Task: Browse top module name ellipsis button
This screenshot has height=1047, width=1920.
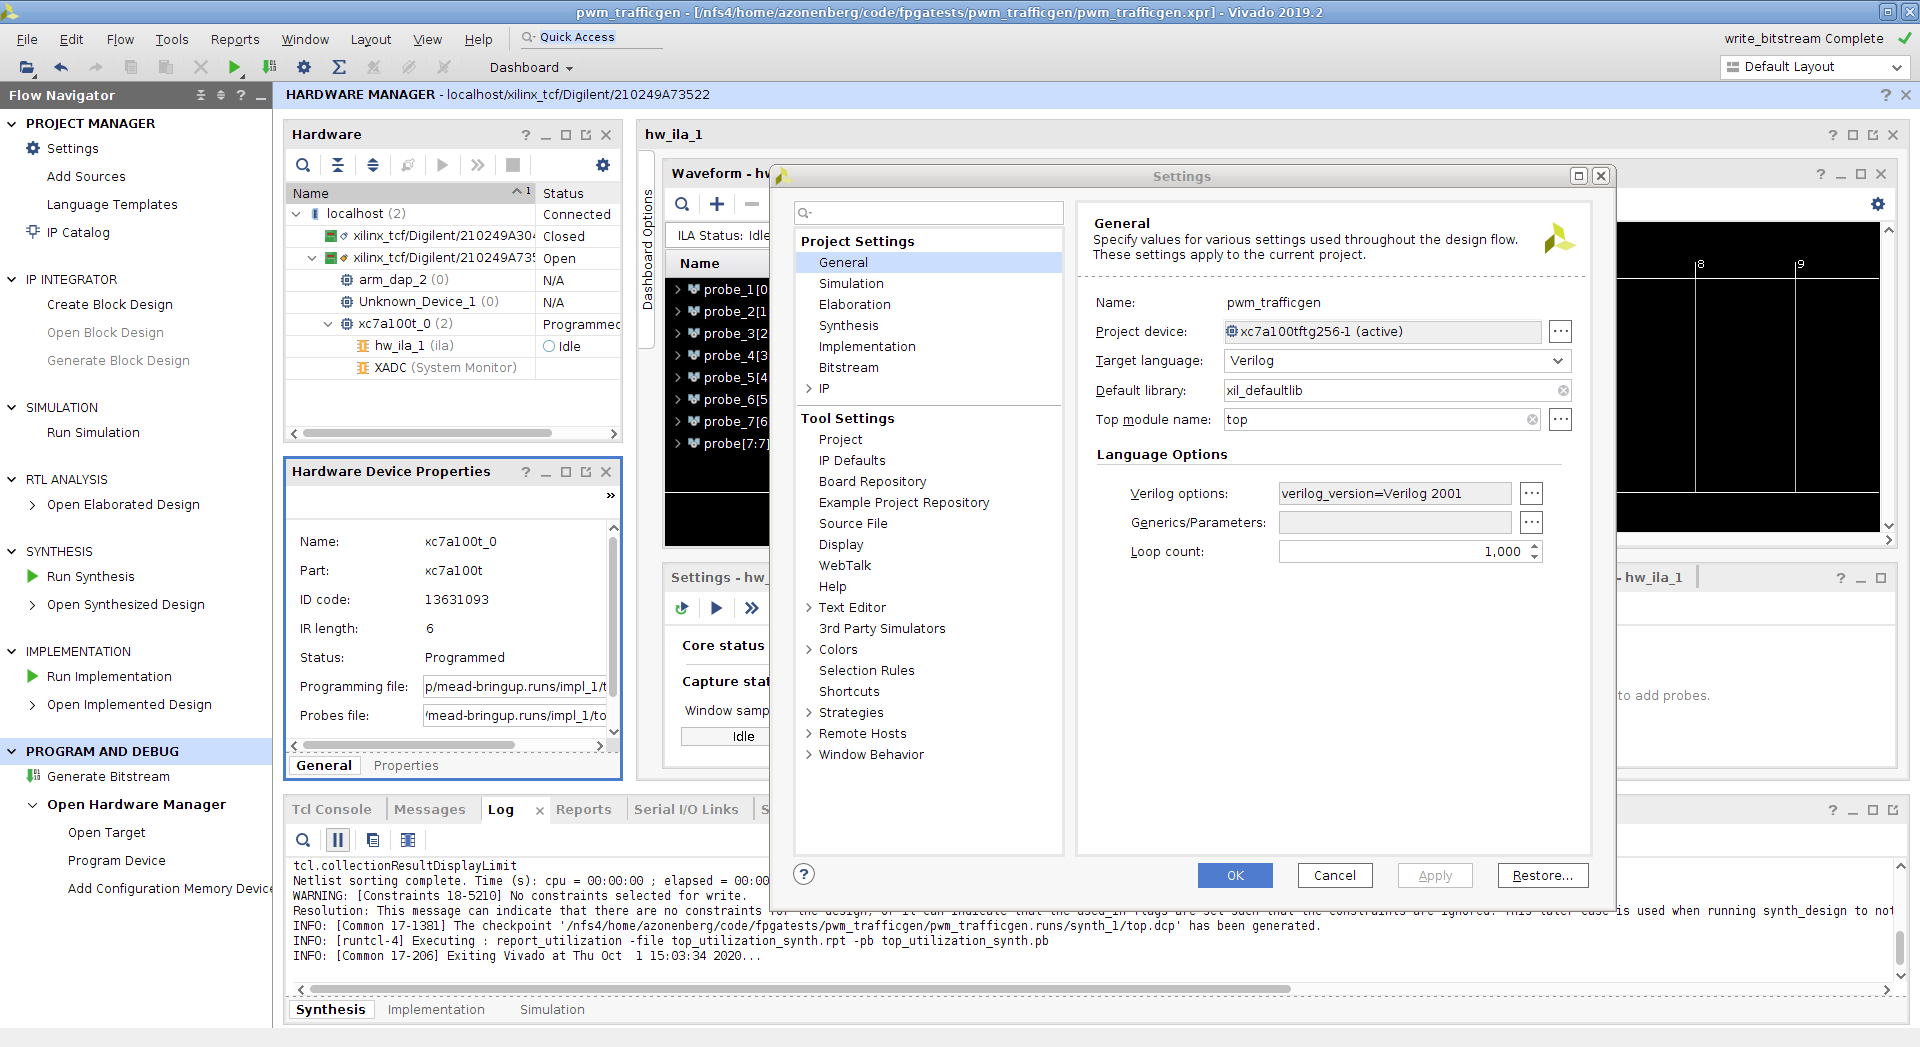Action: (x=1560, y=419)
